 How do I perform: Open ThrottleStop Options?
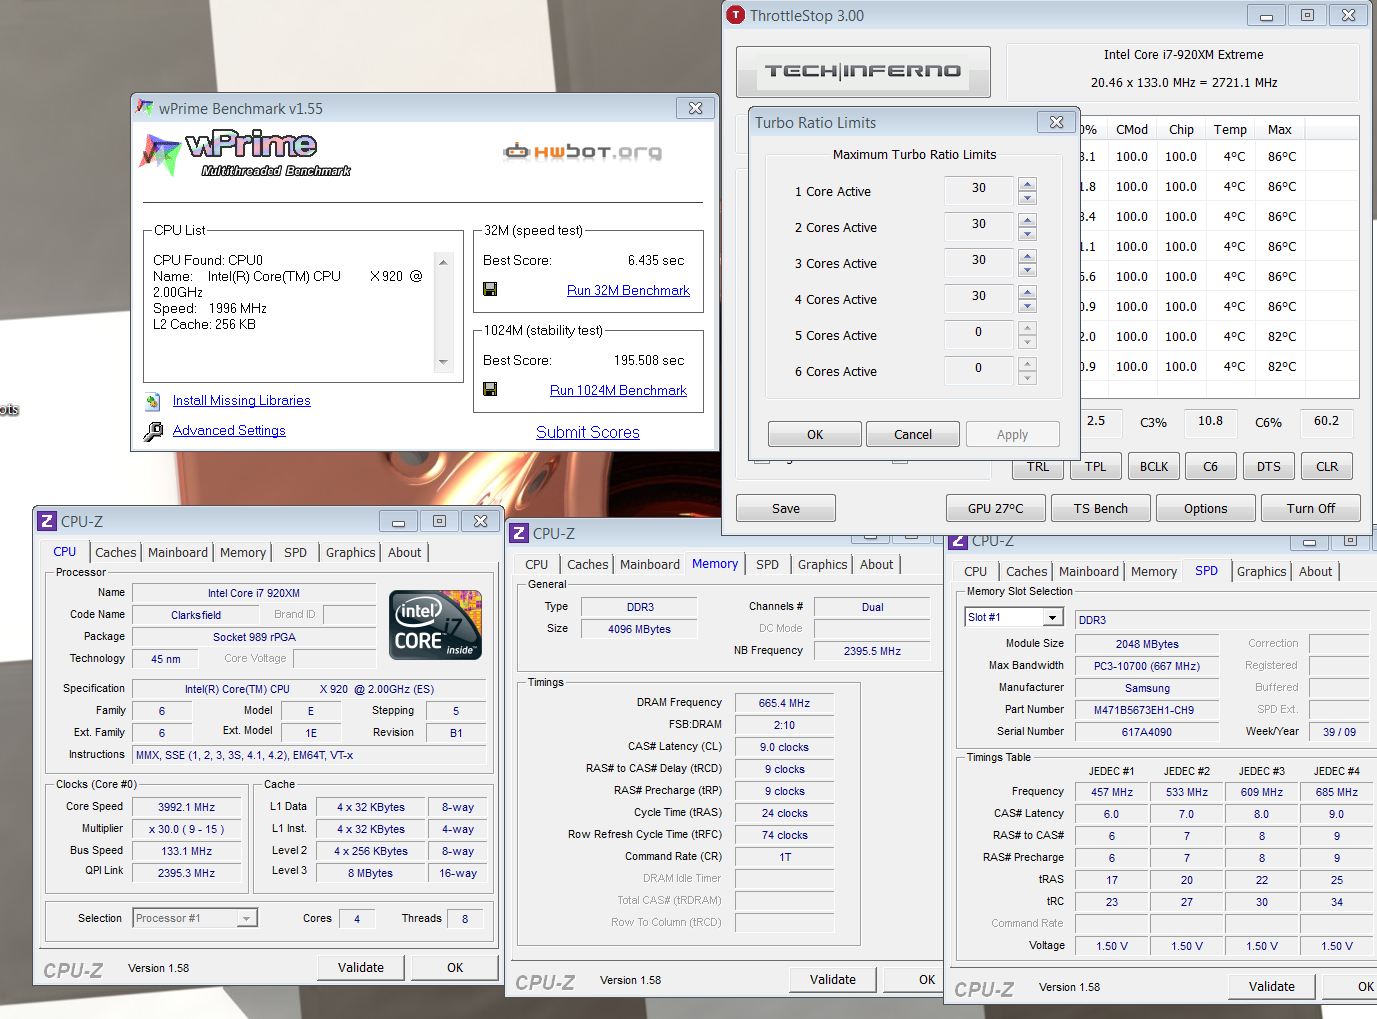pyautogui.click(x=1206, y=508)
